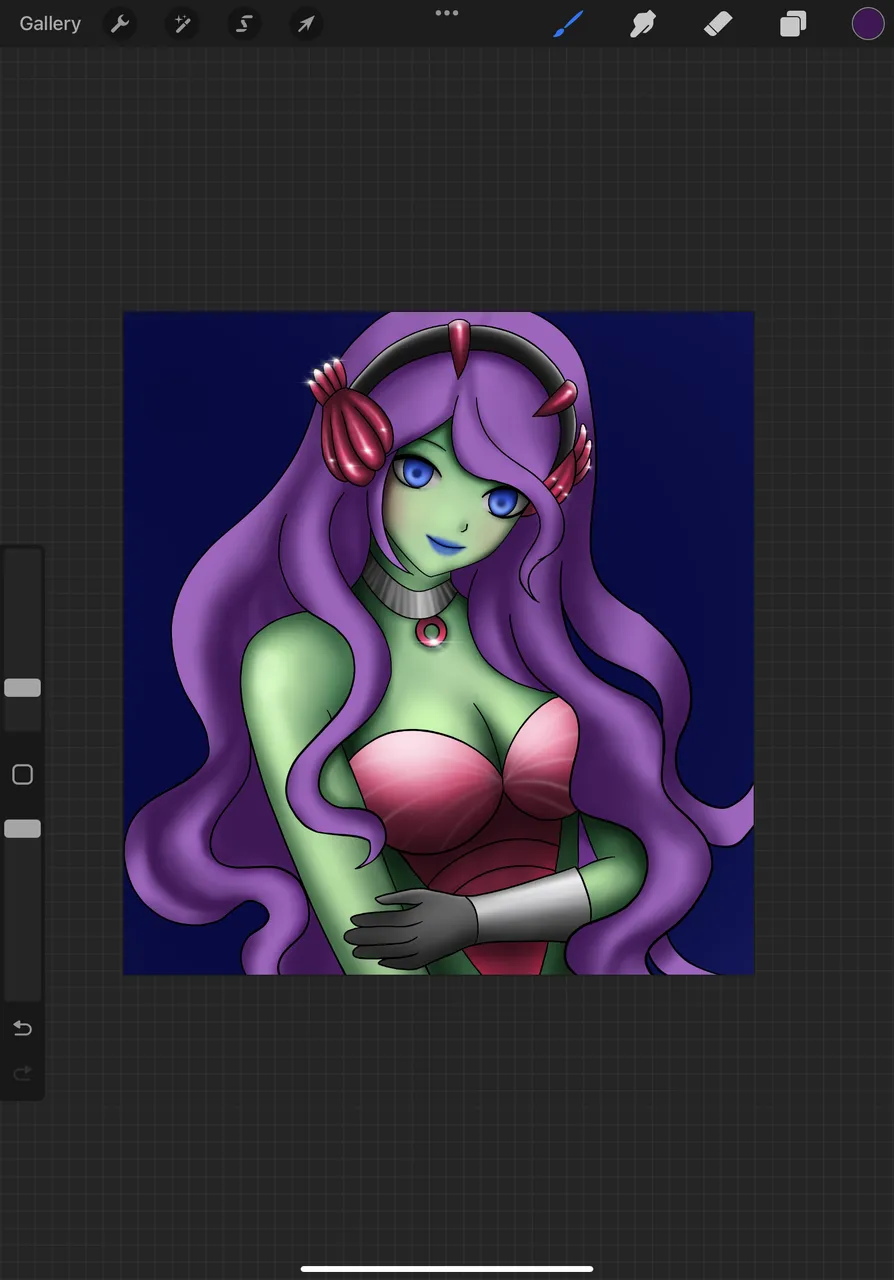Redo the last undone action
This screenshot has height=1280, width=894.
click(22, 1074)
